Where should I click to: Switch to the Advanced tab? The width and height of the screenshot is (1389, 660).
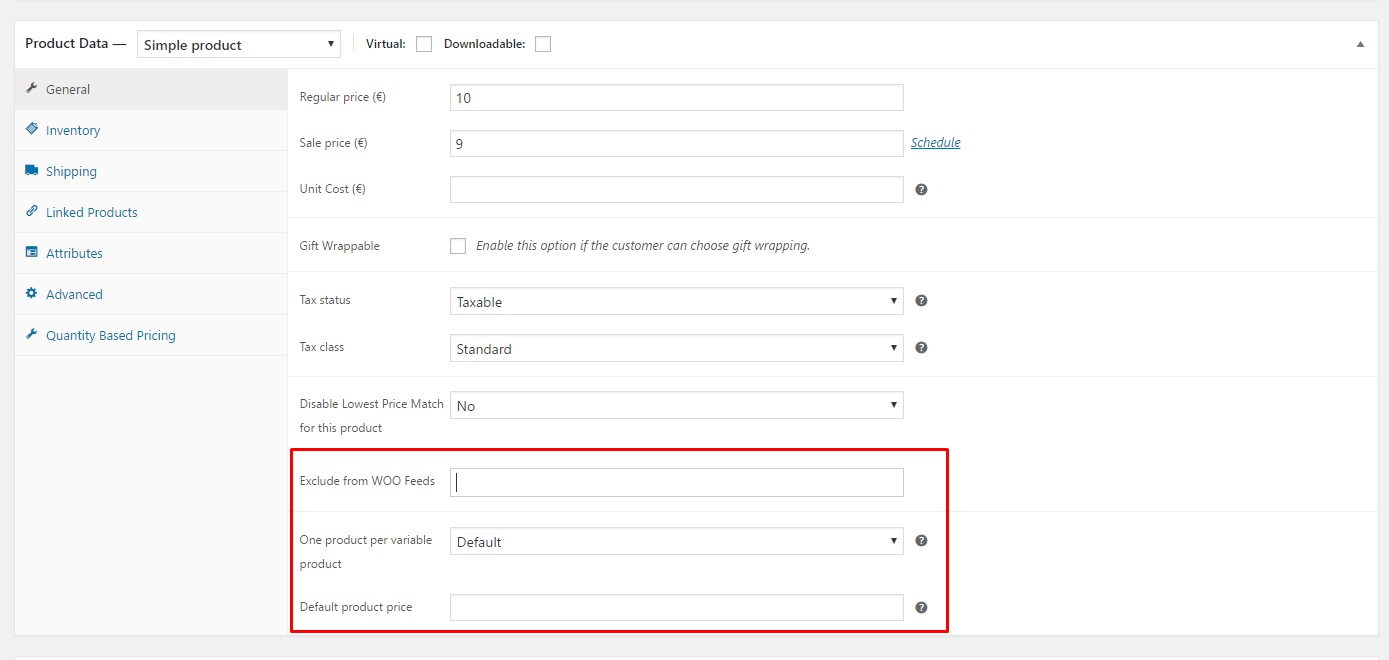click(73, 294)
